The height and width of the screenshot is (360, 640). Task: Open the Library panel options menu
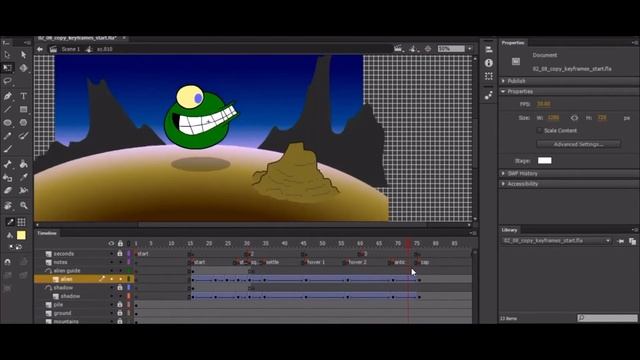(635, 230)
